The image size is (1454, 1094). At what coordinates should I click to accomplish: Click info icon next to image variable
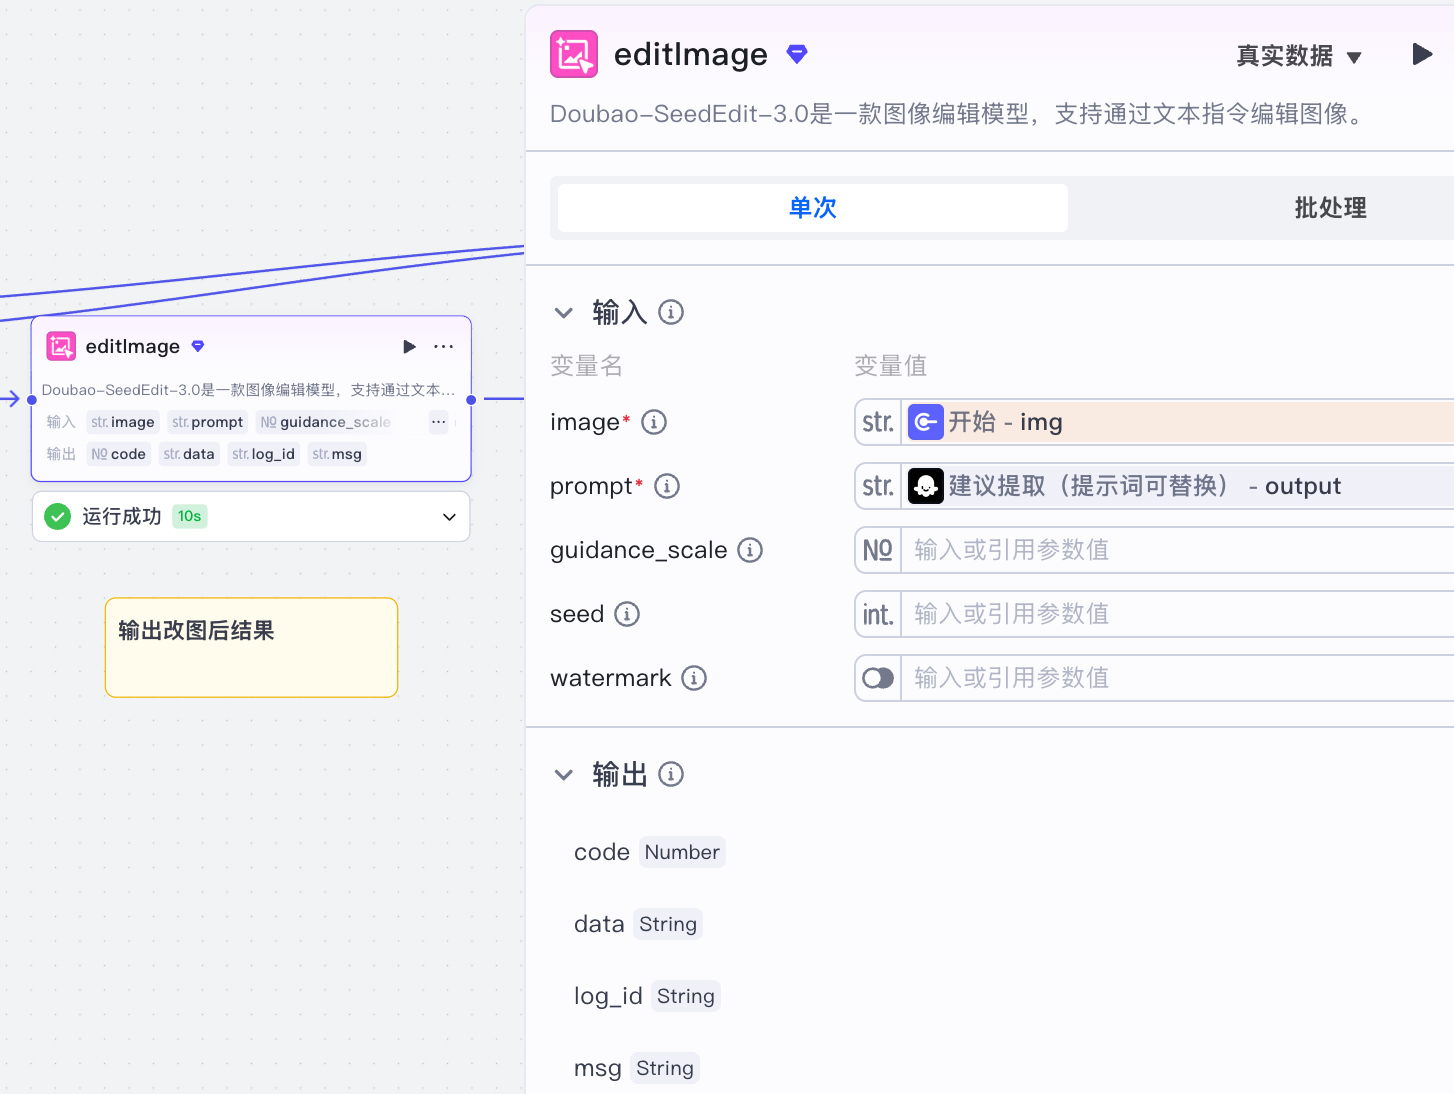(654, 422)
